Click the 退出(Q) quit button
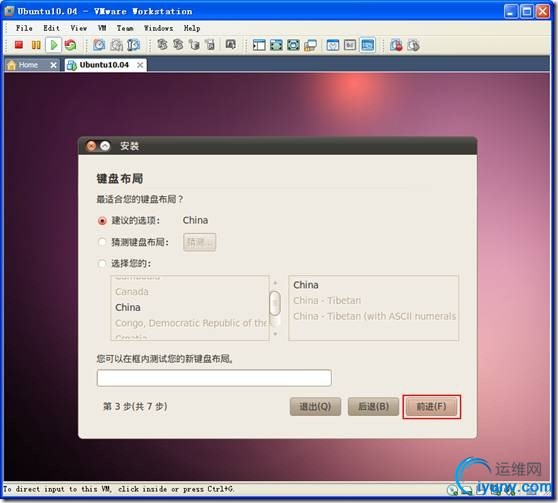Image resolution: width=558 pixels, height=503 pixels. pyautogui.click(x=315, y=407)
